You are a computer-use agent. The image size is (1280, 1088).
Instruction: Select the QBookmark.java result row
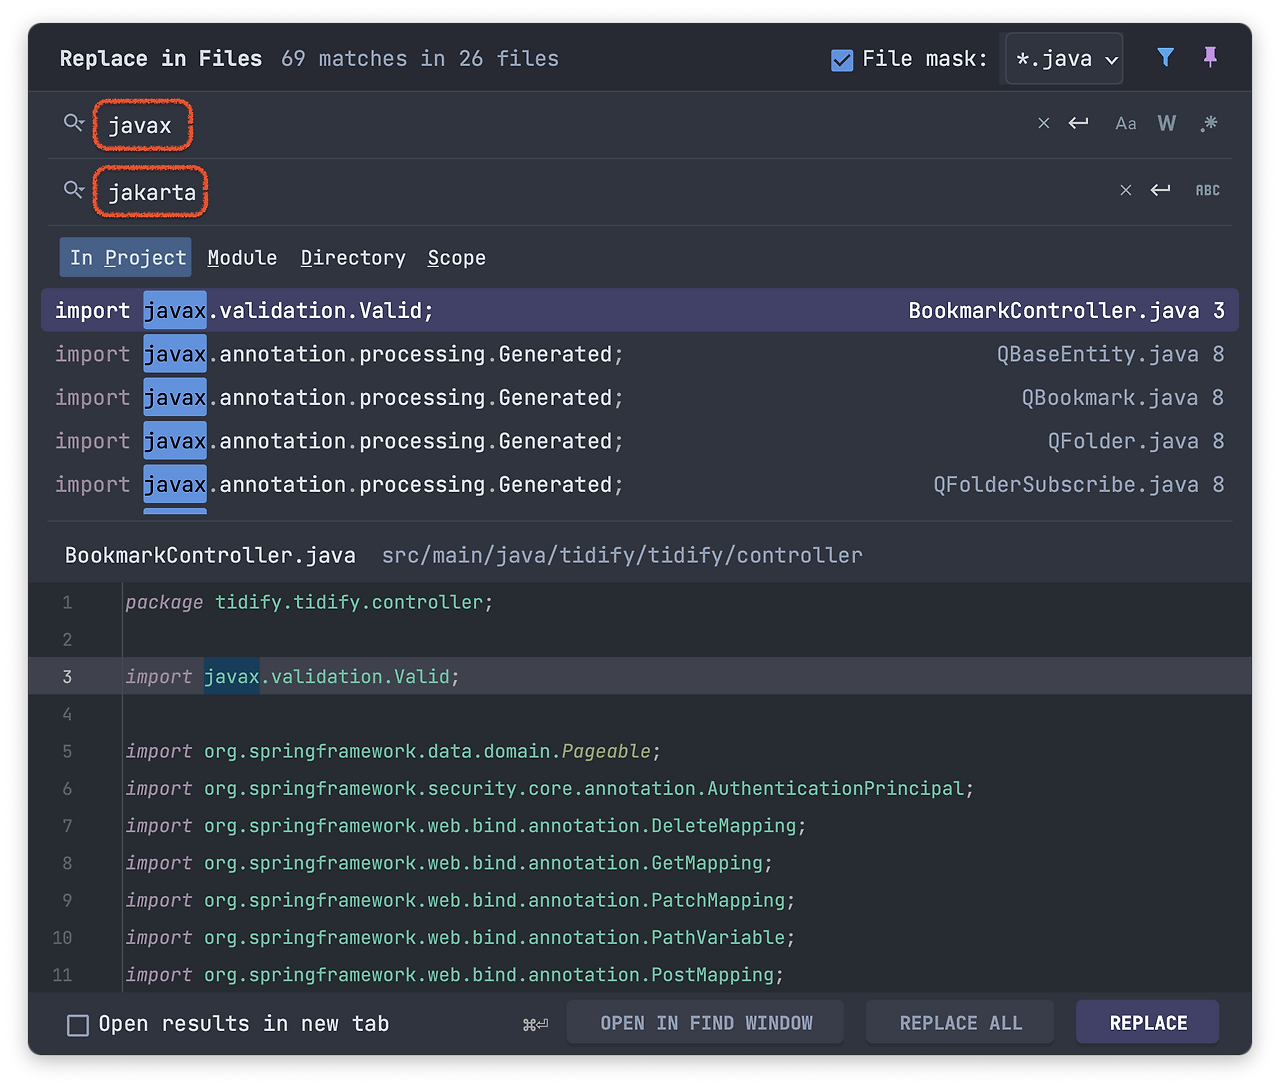coord(640,397)
